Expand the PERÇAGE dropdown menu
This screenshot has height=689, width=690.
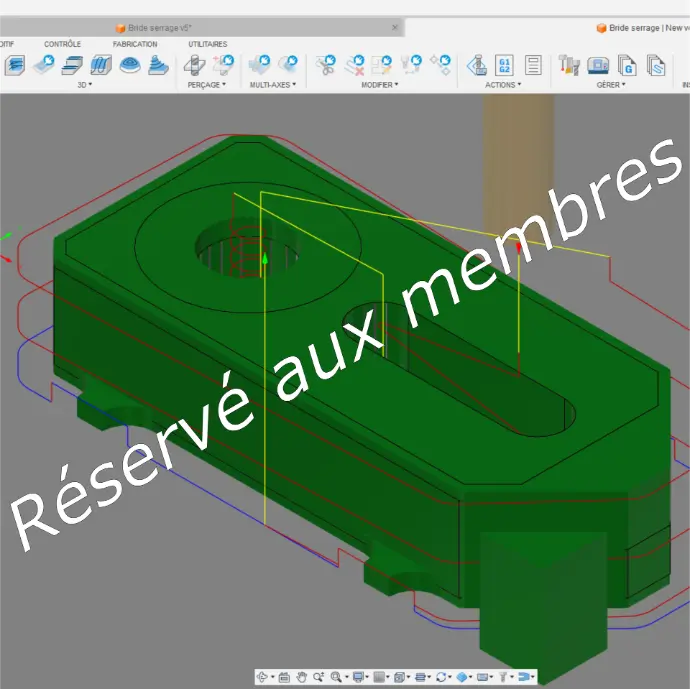206,85
